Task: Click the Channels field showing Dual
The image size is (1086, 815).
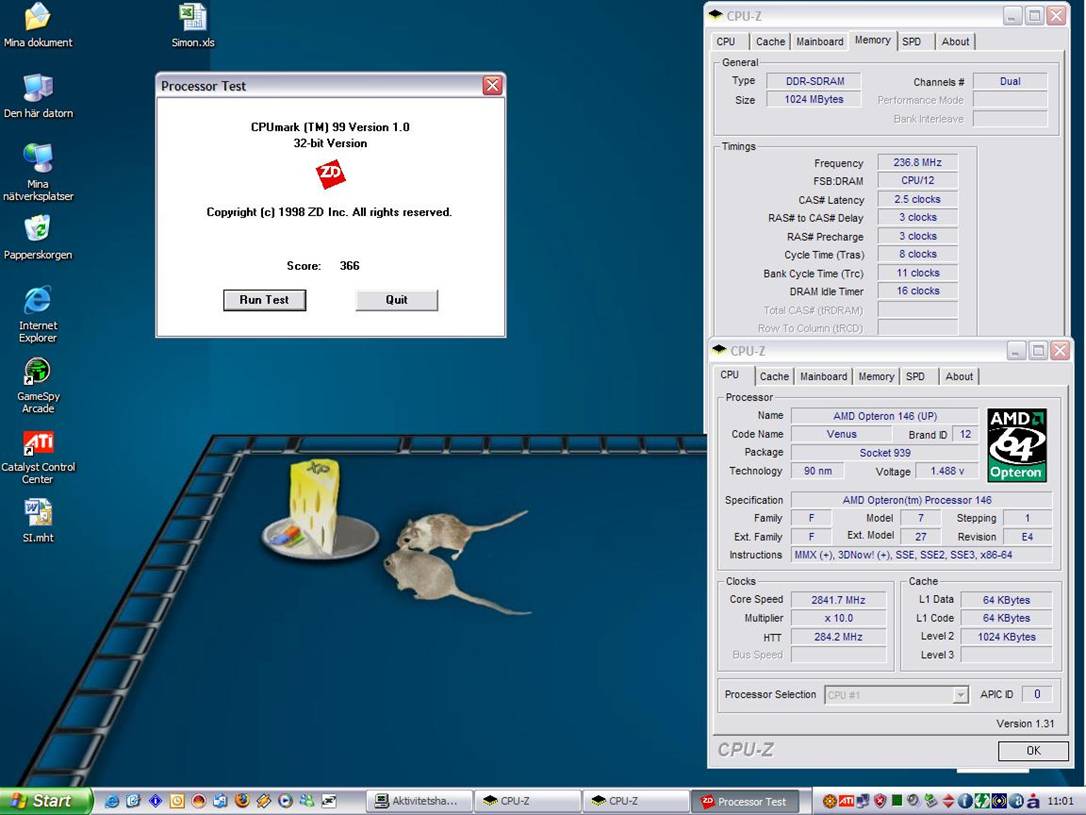Action: pos(1010,81)
